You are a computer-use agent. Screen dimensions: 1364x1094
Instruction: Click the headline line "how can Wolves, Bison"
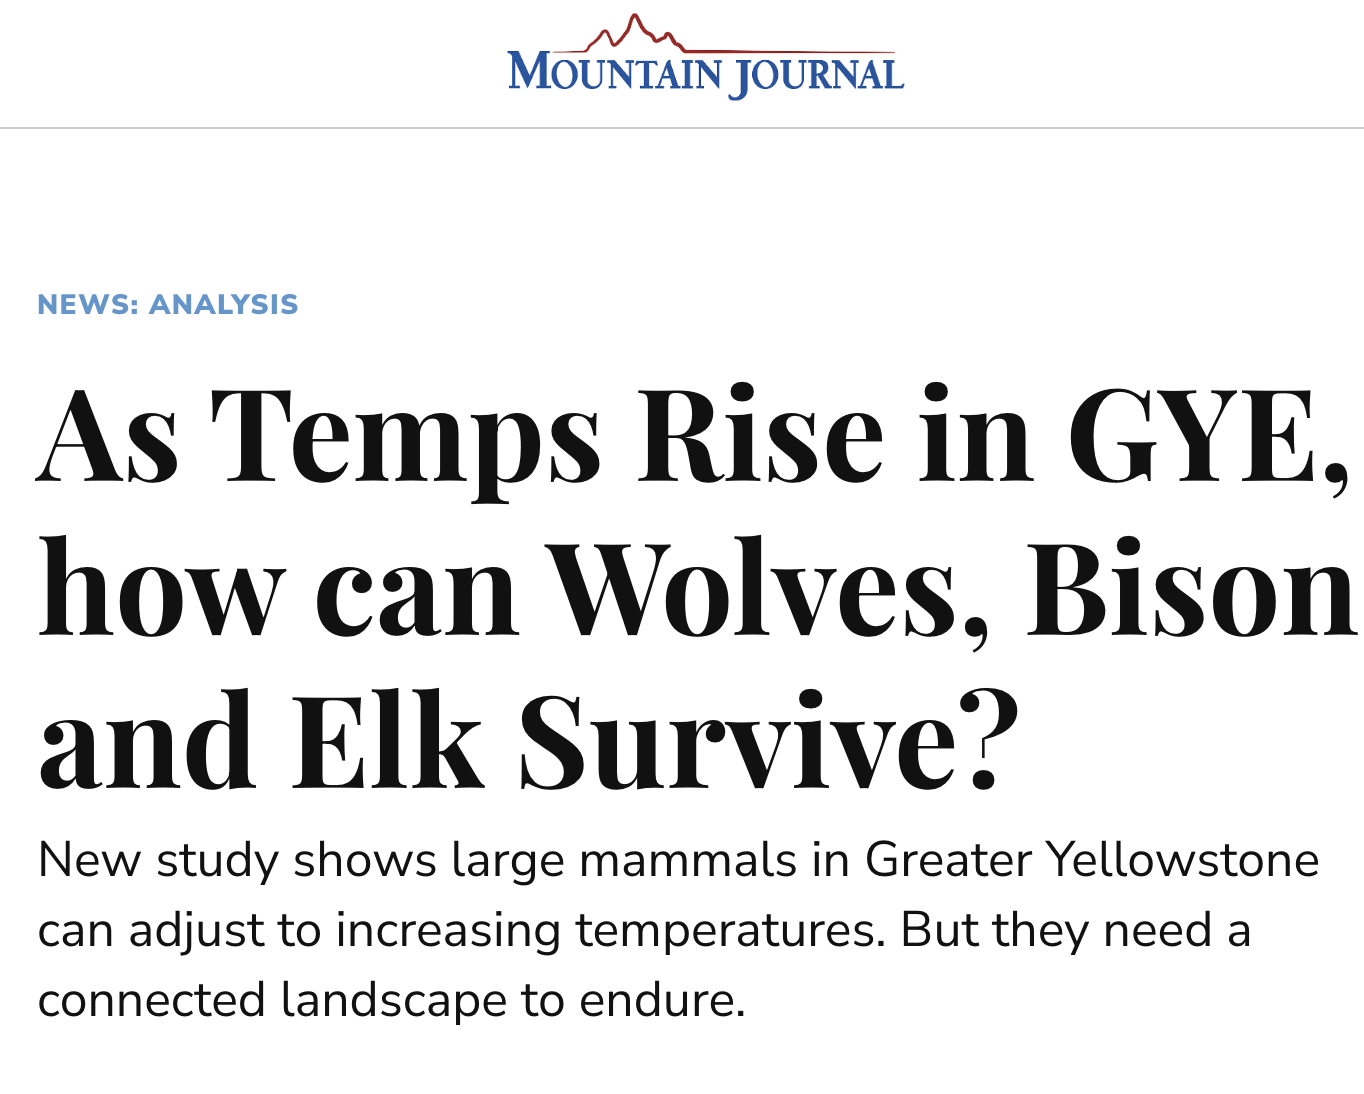[698, 590]
